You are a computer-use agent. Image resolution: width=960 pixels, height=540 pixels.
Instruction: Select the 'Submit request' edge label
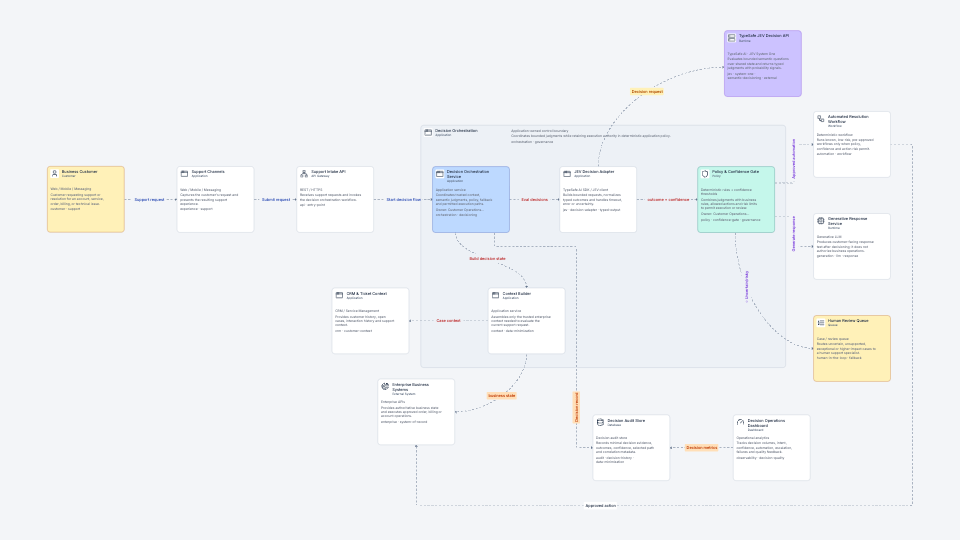(276, 200)
